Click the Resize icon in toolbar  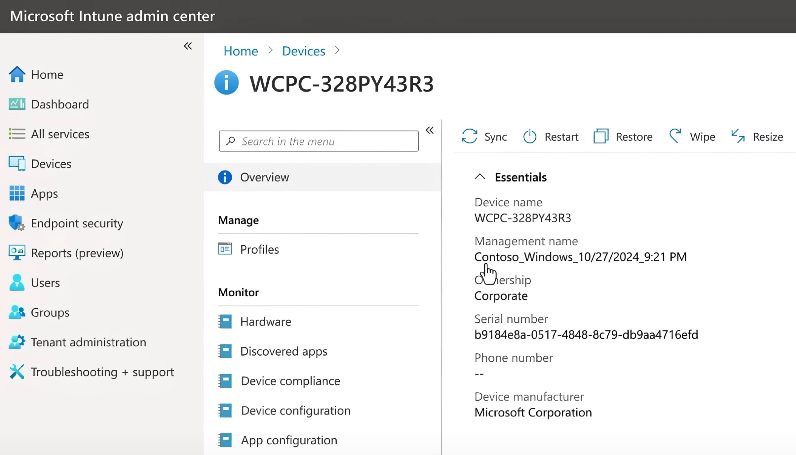click(x=739, y=137)
